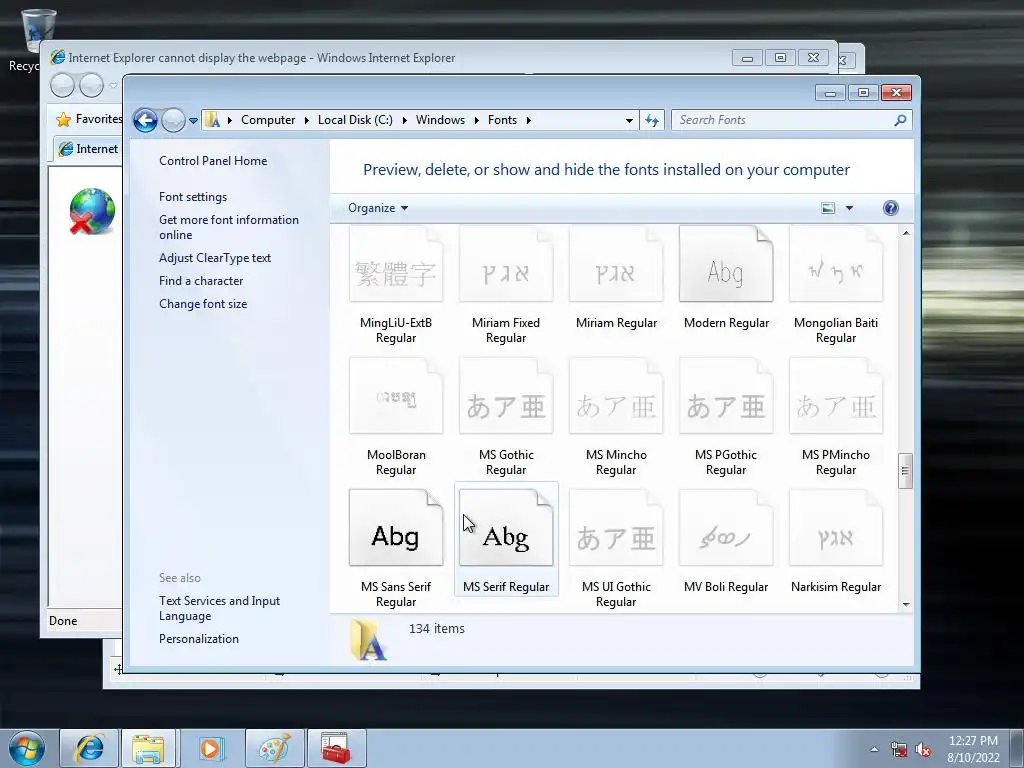Click the Fonts folder icon in address bar

[212, 120]
